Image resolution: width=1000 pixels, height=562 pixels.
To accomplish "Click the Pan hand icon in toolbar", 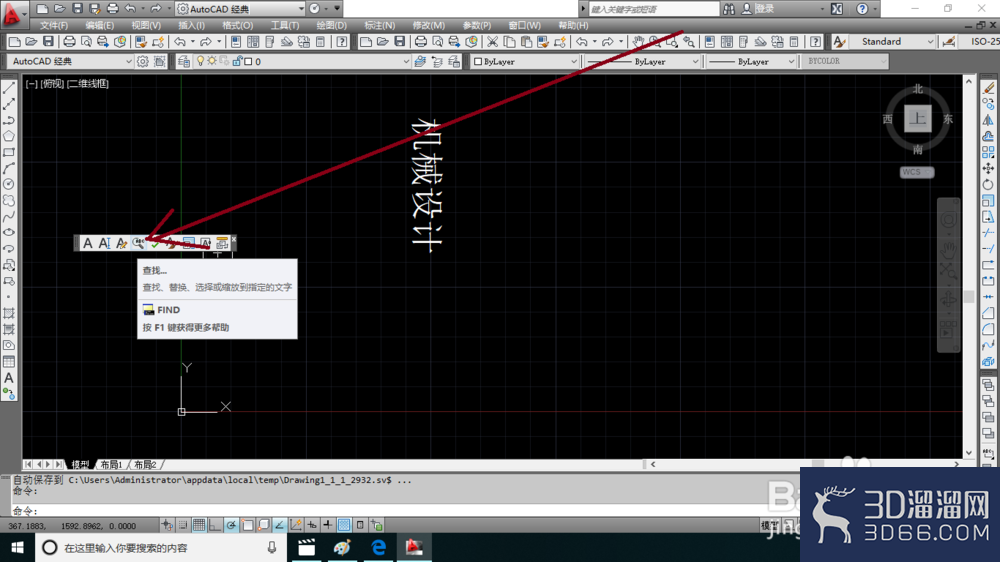I will point(638,41).
